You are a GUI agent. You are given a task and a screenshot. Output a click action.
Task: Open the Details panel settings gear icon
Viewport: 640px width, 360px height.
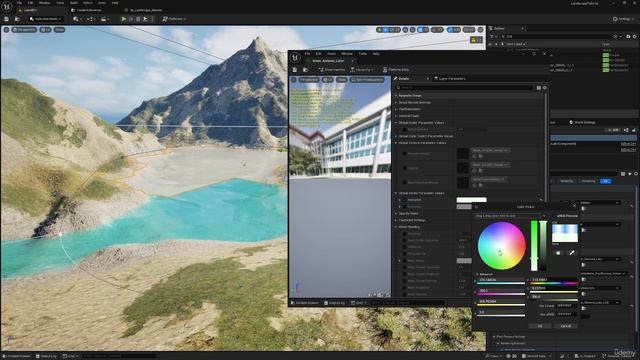[x=544, y=88]
